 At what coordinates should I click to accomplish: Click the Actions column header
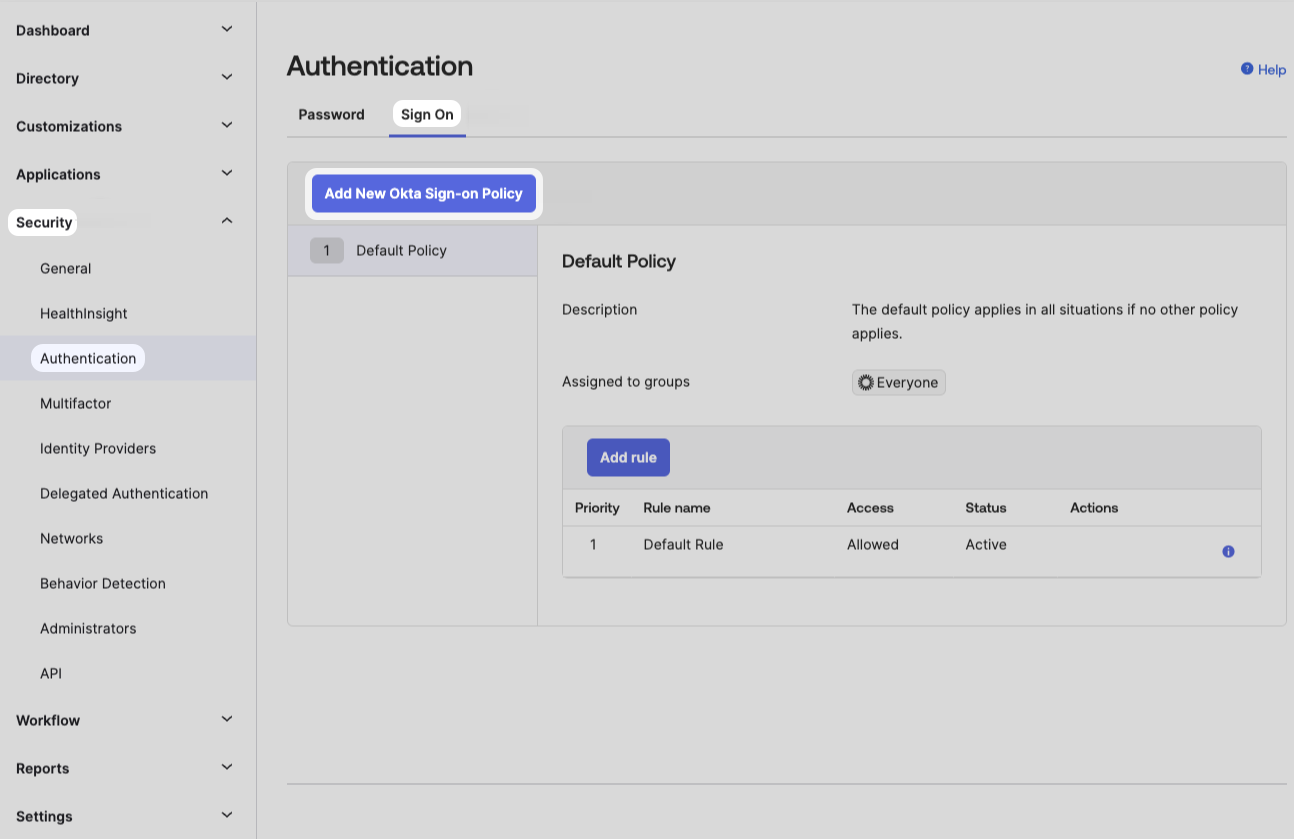(1094, 507)
